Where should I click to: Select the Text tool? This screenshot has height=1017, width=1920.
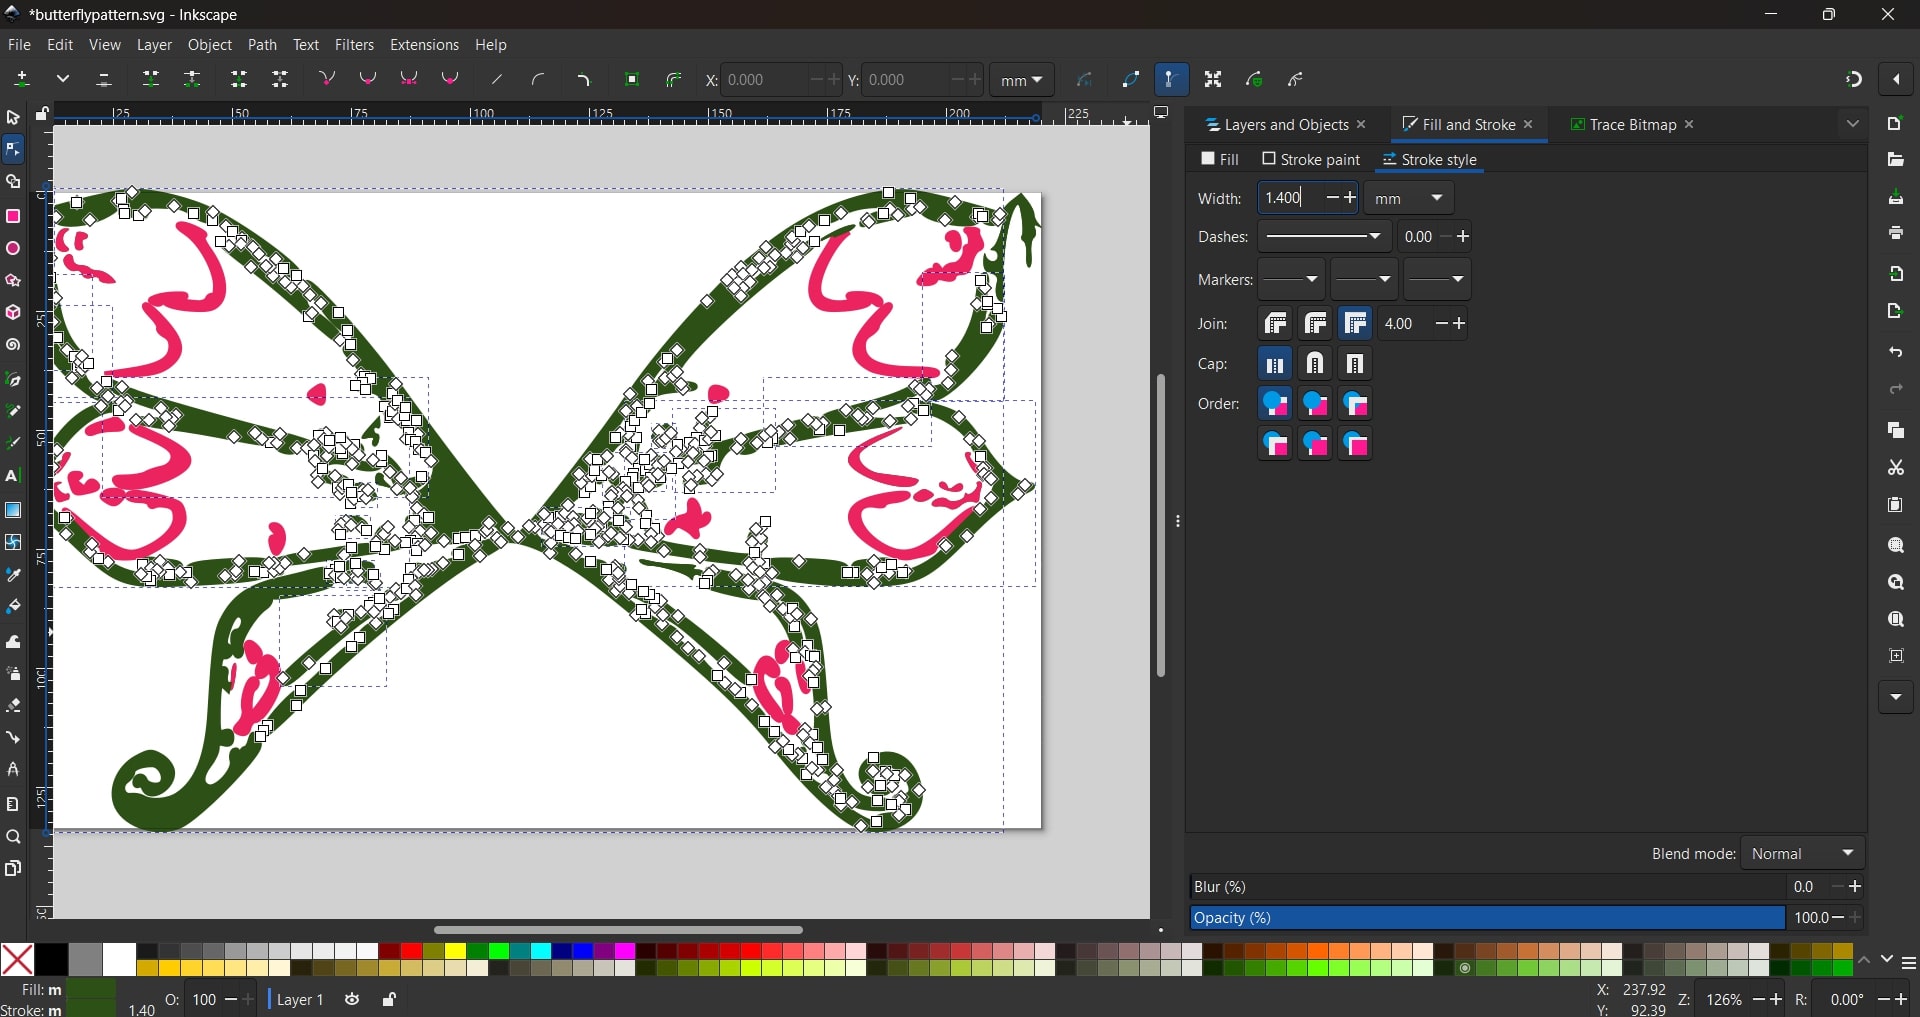[x=13, y=477]
